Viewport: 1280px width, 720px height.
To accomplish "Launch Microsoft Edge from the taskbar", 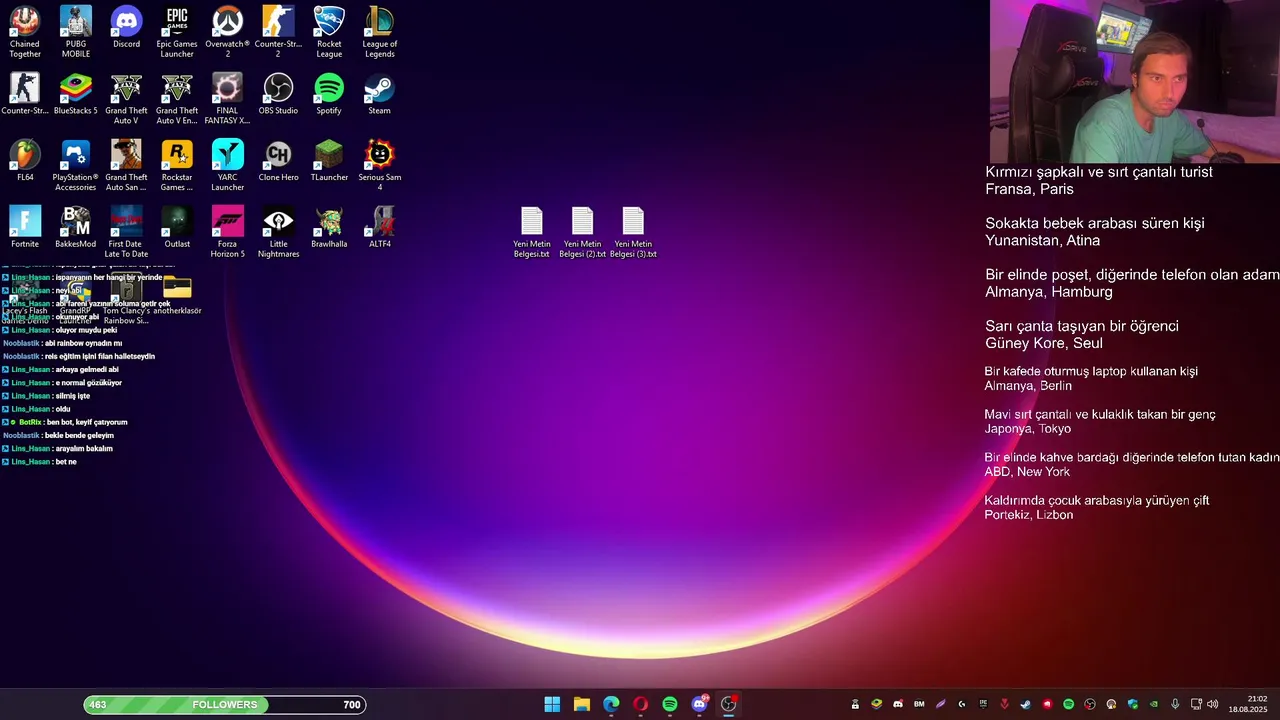I will pos(611,704).
